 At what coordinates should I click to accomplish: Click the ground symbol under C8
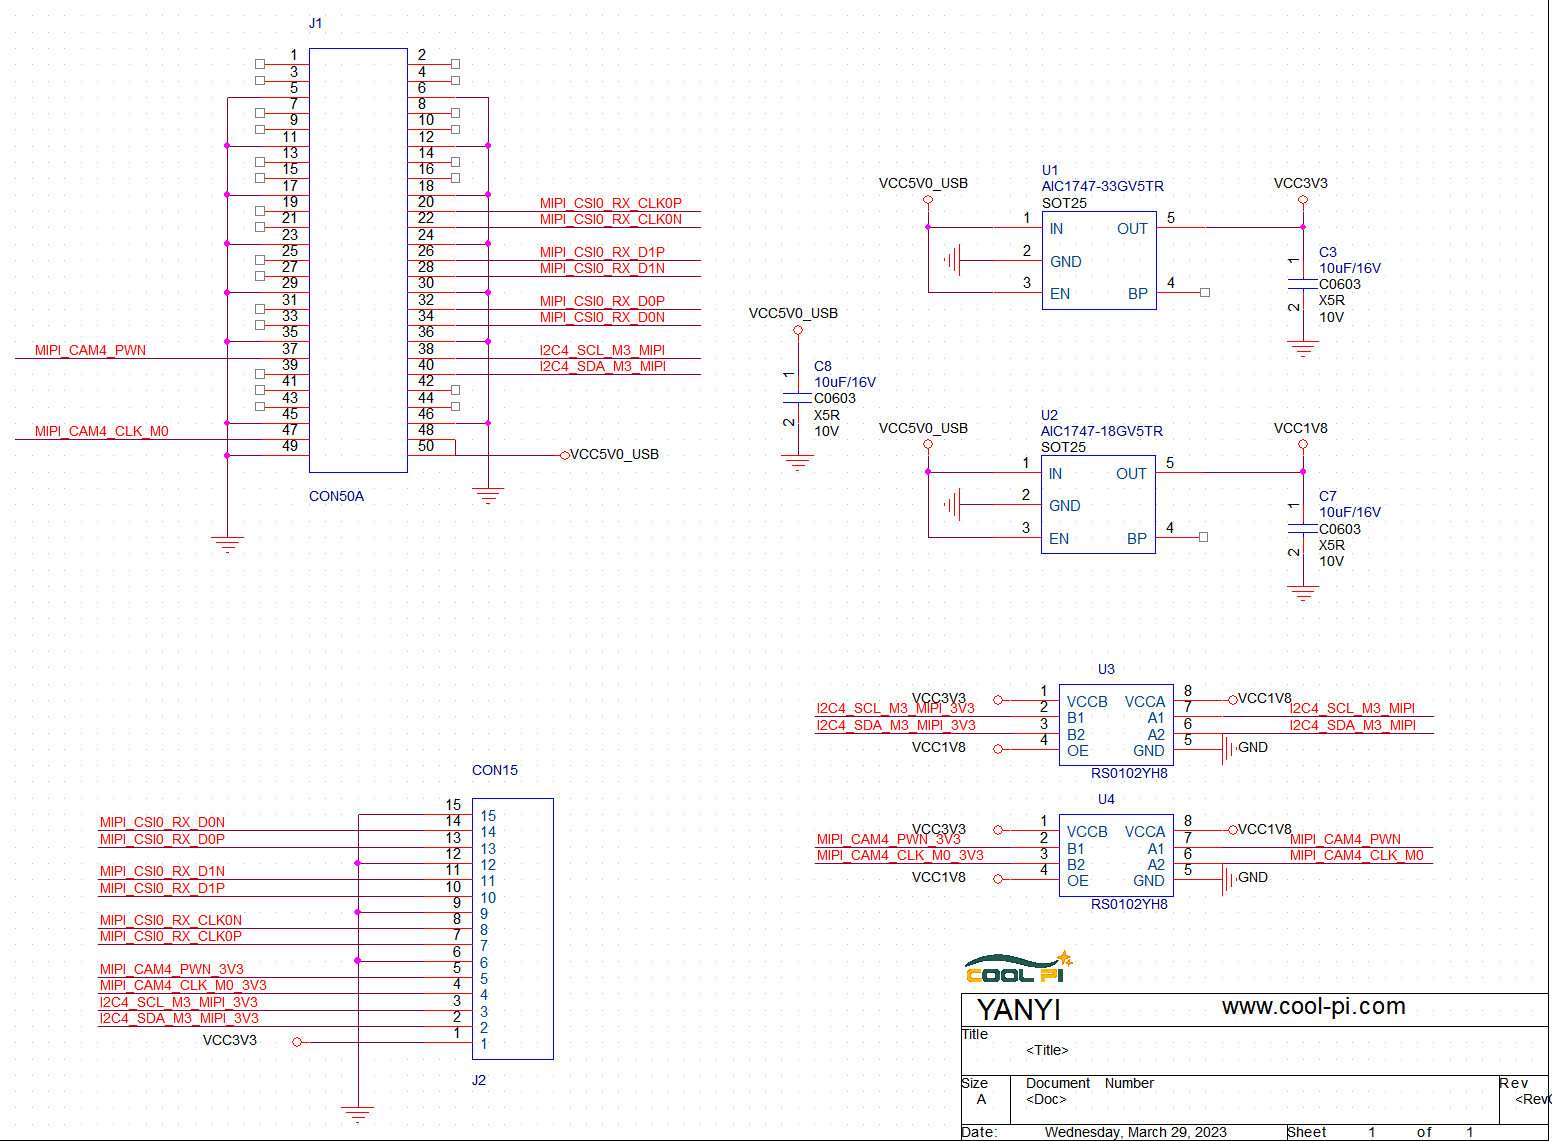tap(797, 464)
